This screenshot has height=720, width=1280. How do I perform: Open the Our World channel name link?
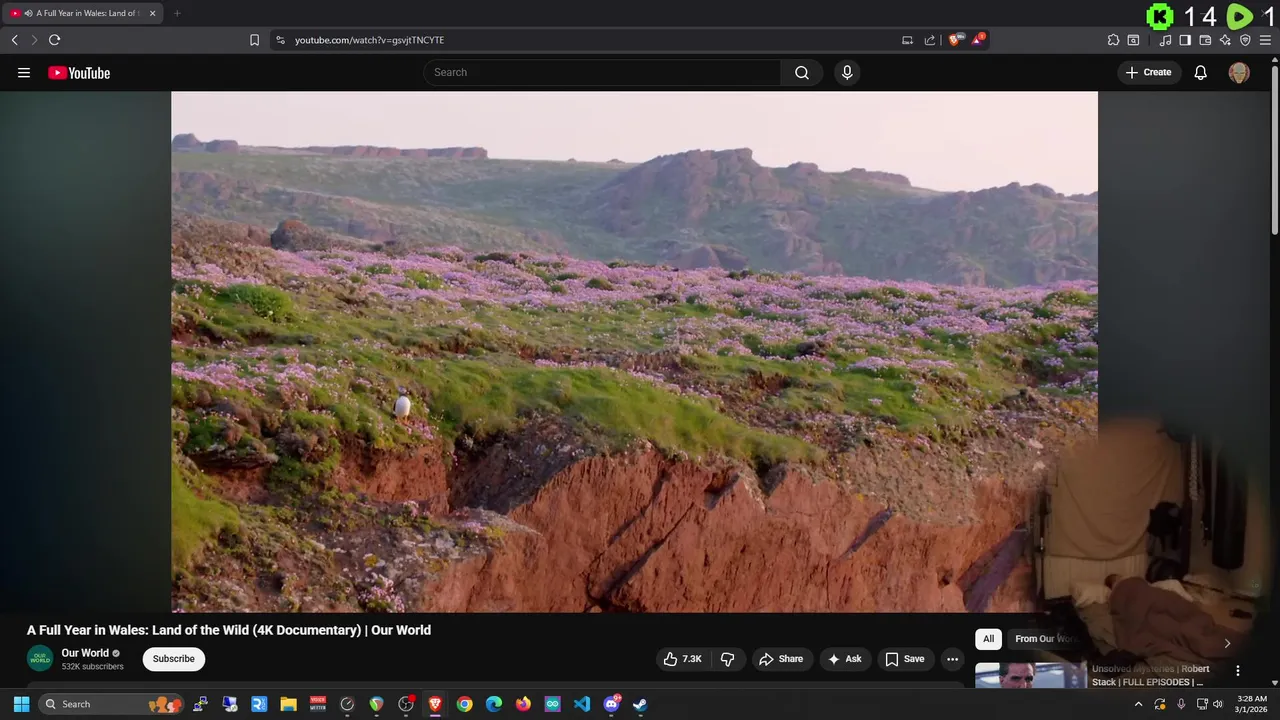85,653
